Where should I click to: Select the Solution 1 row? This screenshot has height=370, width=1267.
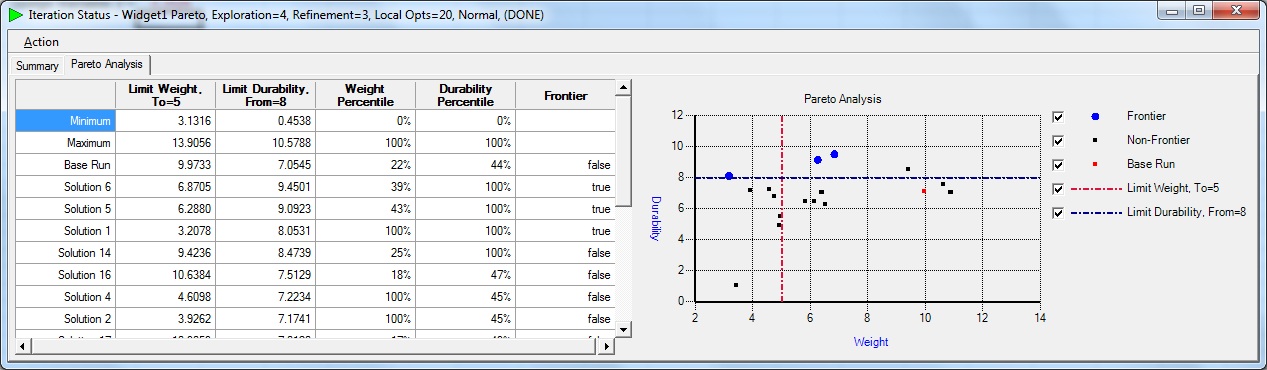coord(65,230)
